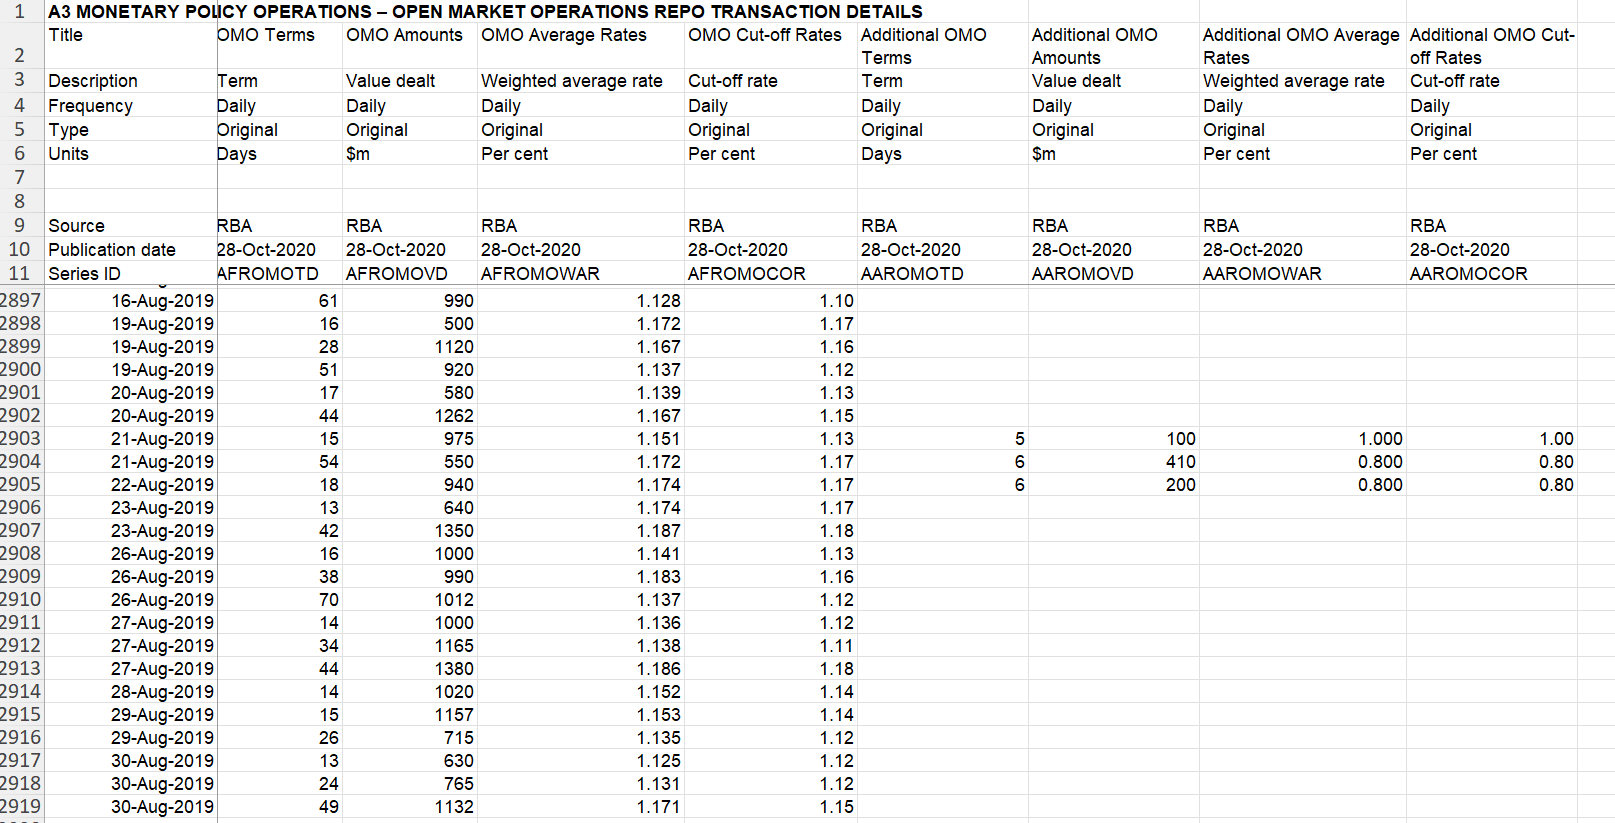Select the Series ID label cell

pyautogui.click(x=131, y=273)
